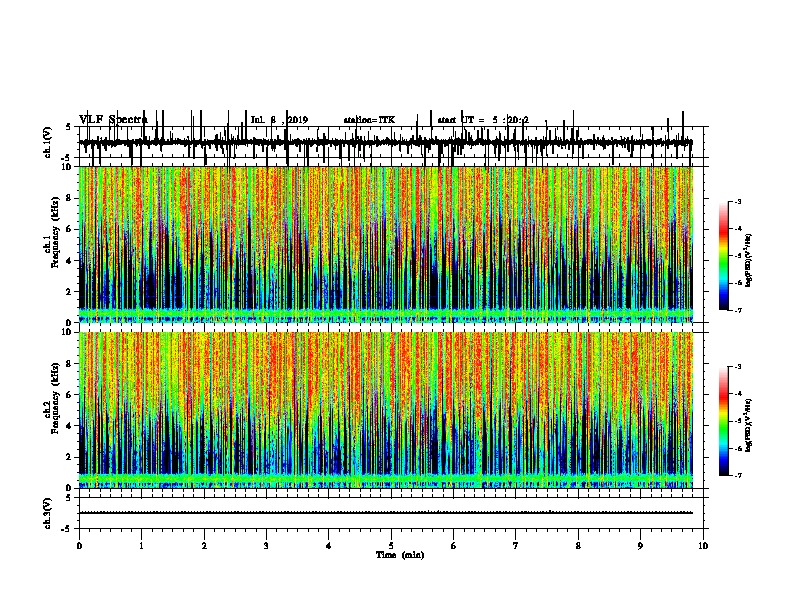Click the time axis tick label "0"

coord(79,546)
